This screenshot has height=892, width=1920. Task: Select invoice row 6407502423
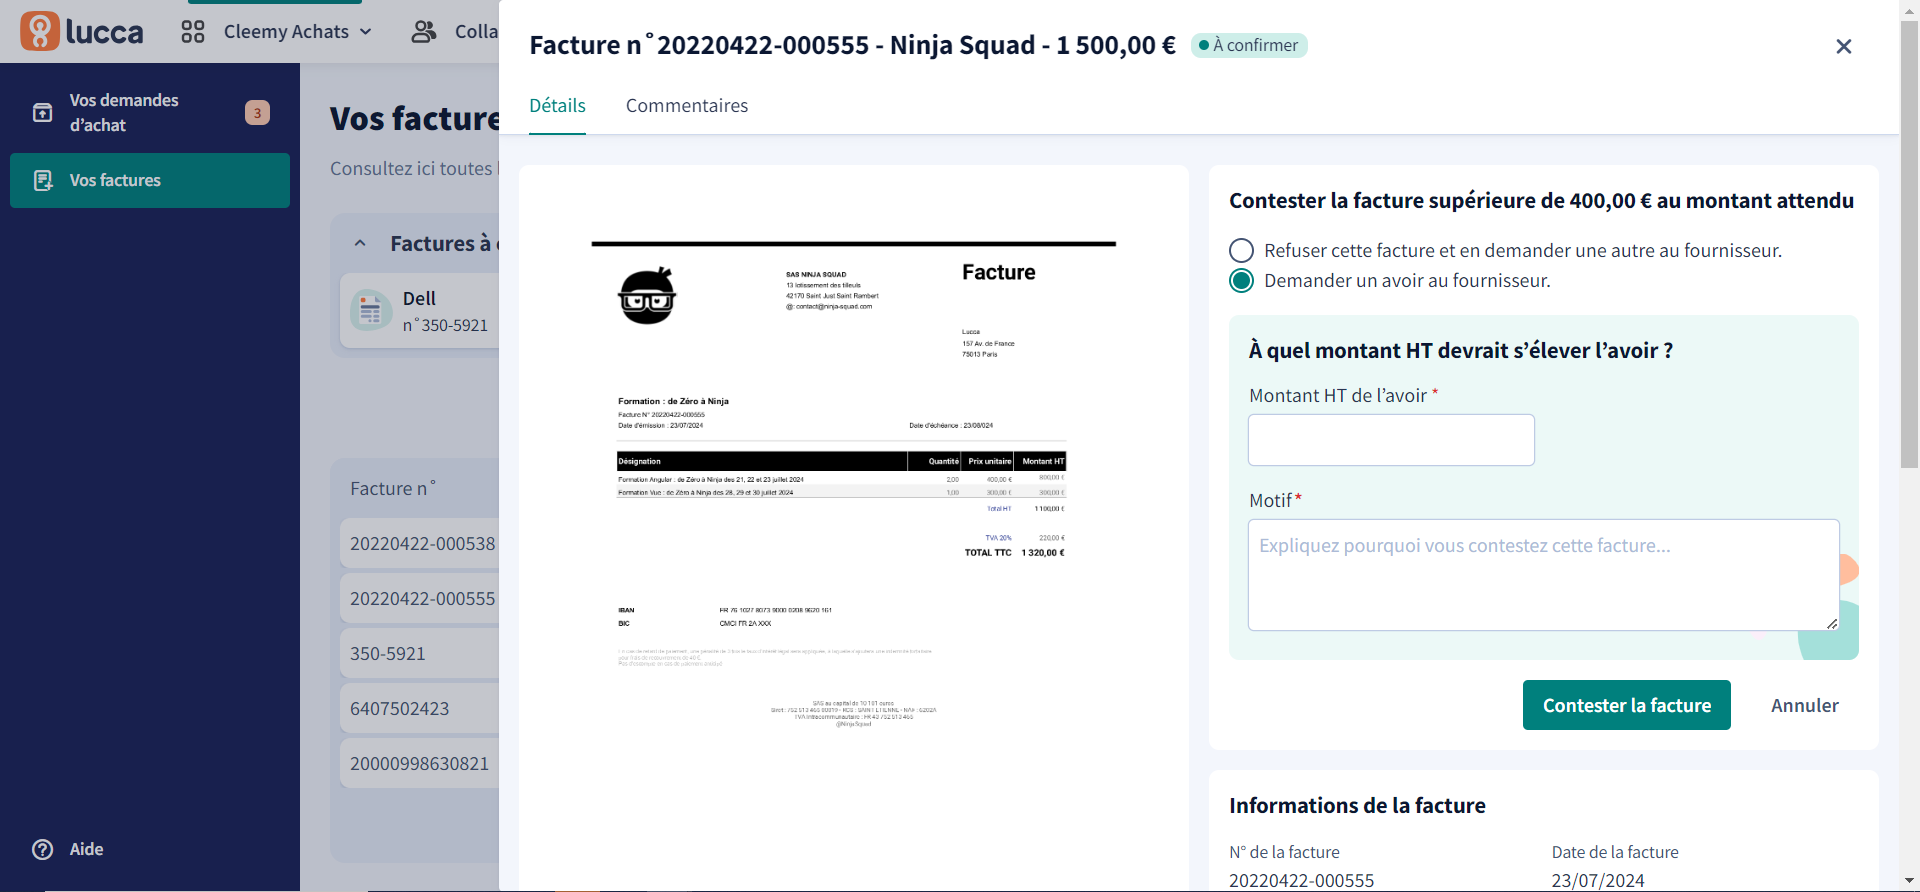click(420, 708)
